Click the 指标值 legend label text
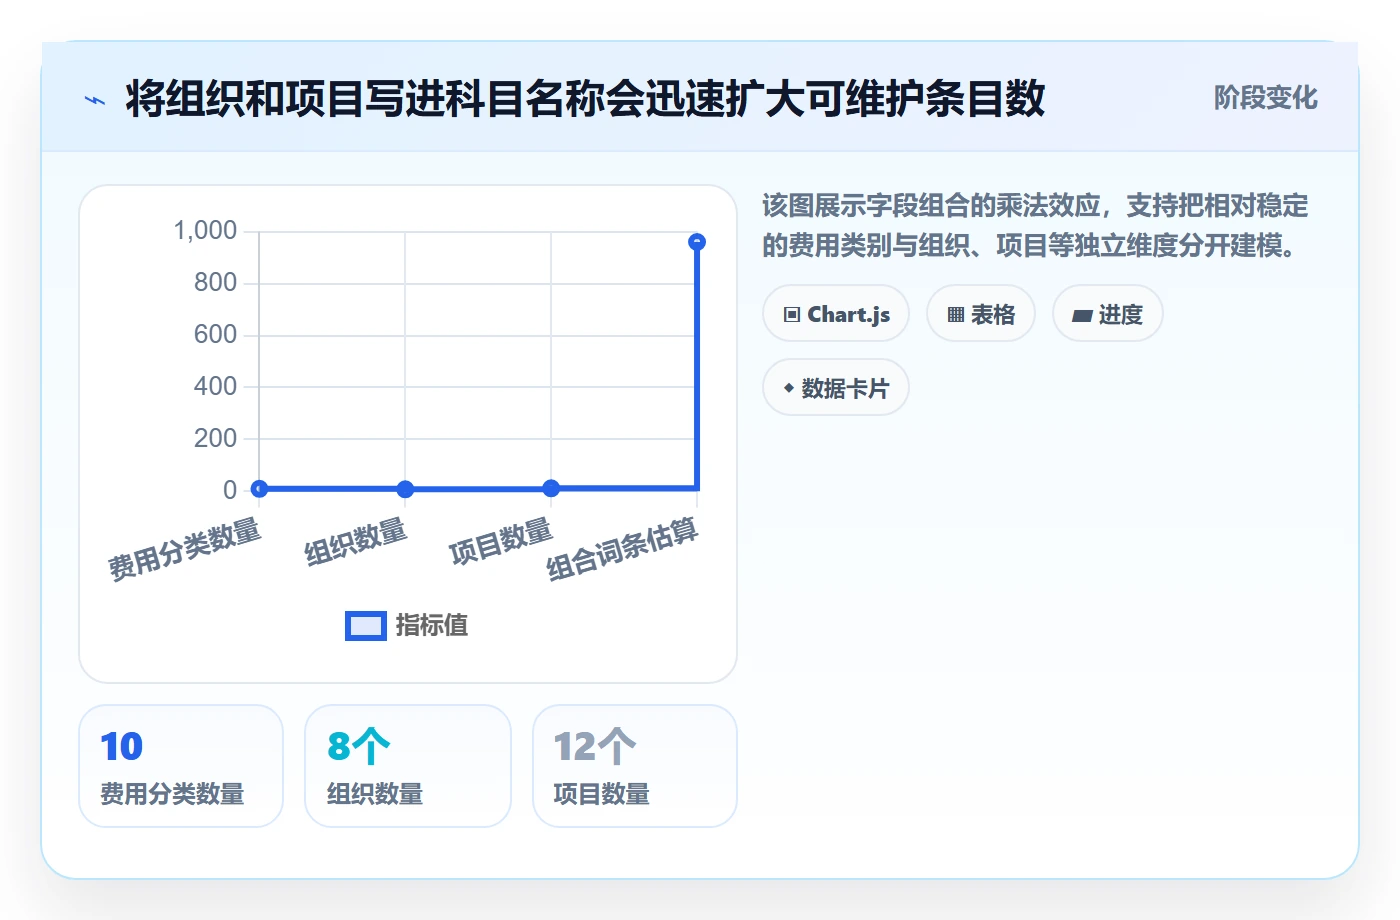The image size is (1400, 920). [x=432, y=626]
